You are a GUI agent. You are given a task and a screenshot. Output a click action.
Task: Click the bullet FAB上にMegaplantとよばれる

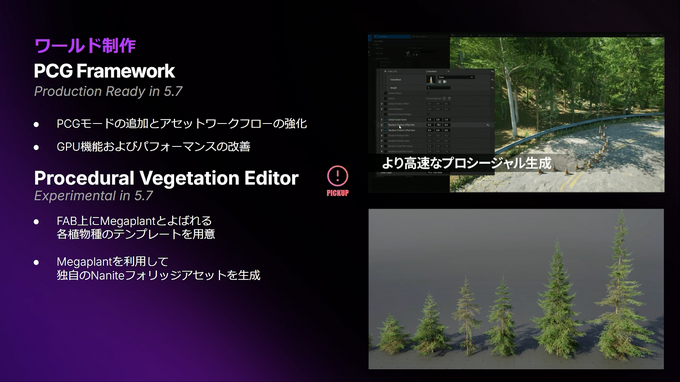134,221
